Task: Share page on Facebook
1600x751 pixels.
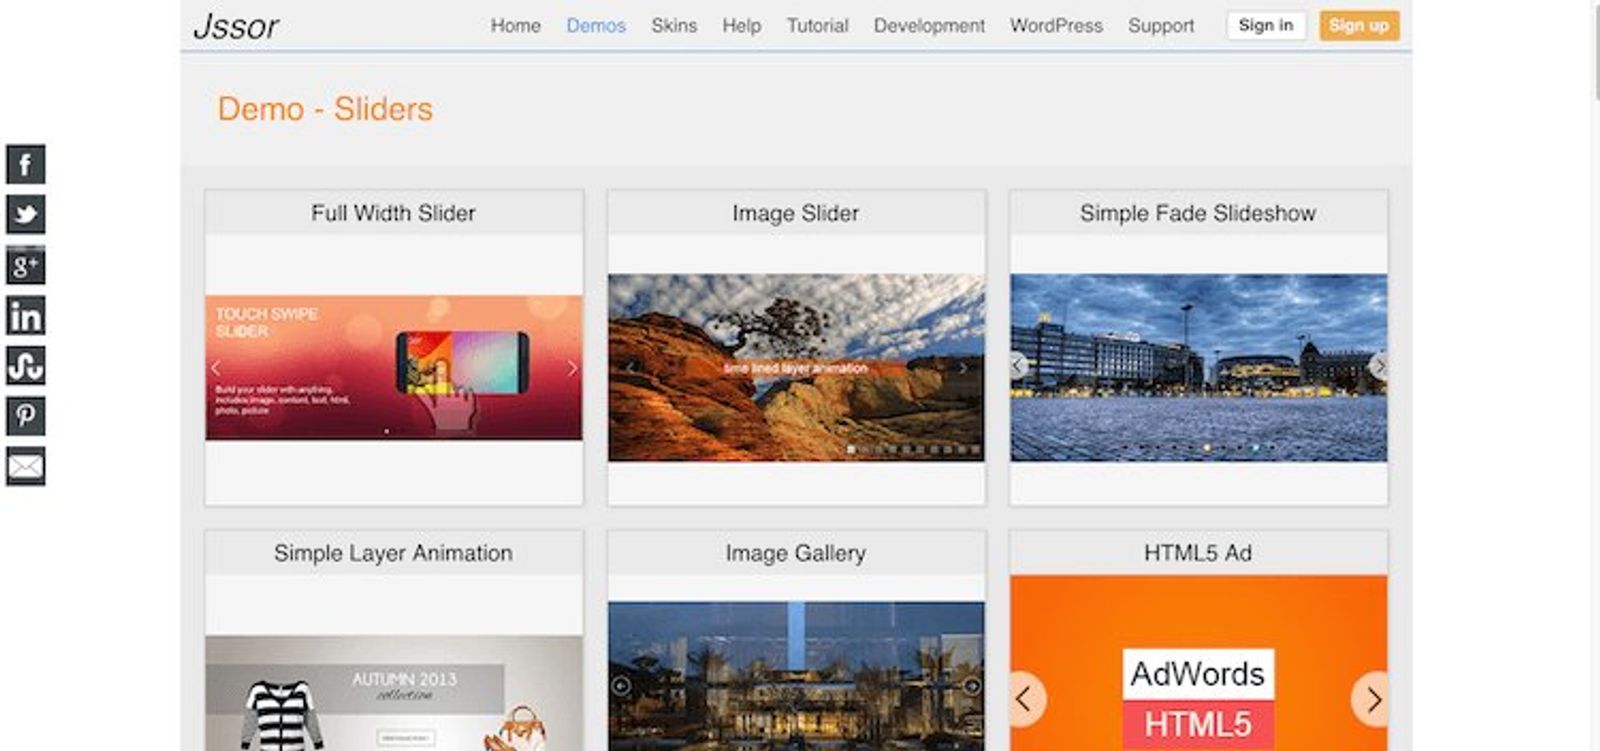Action: pyautogui.click(x=26, y=164)
